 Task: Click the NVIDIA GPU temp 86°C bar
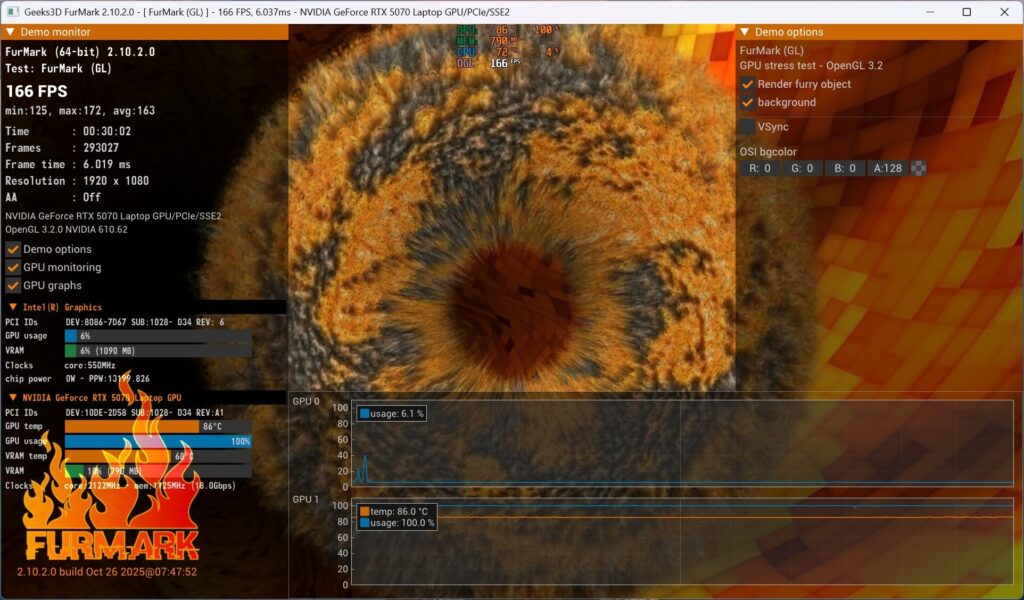click(158, 426)
